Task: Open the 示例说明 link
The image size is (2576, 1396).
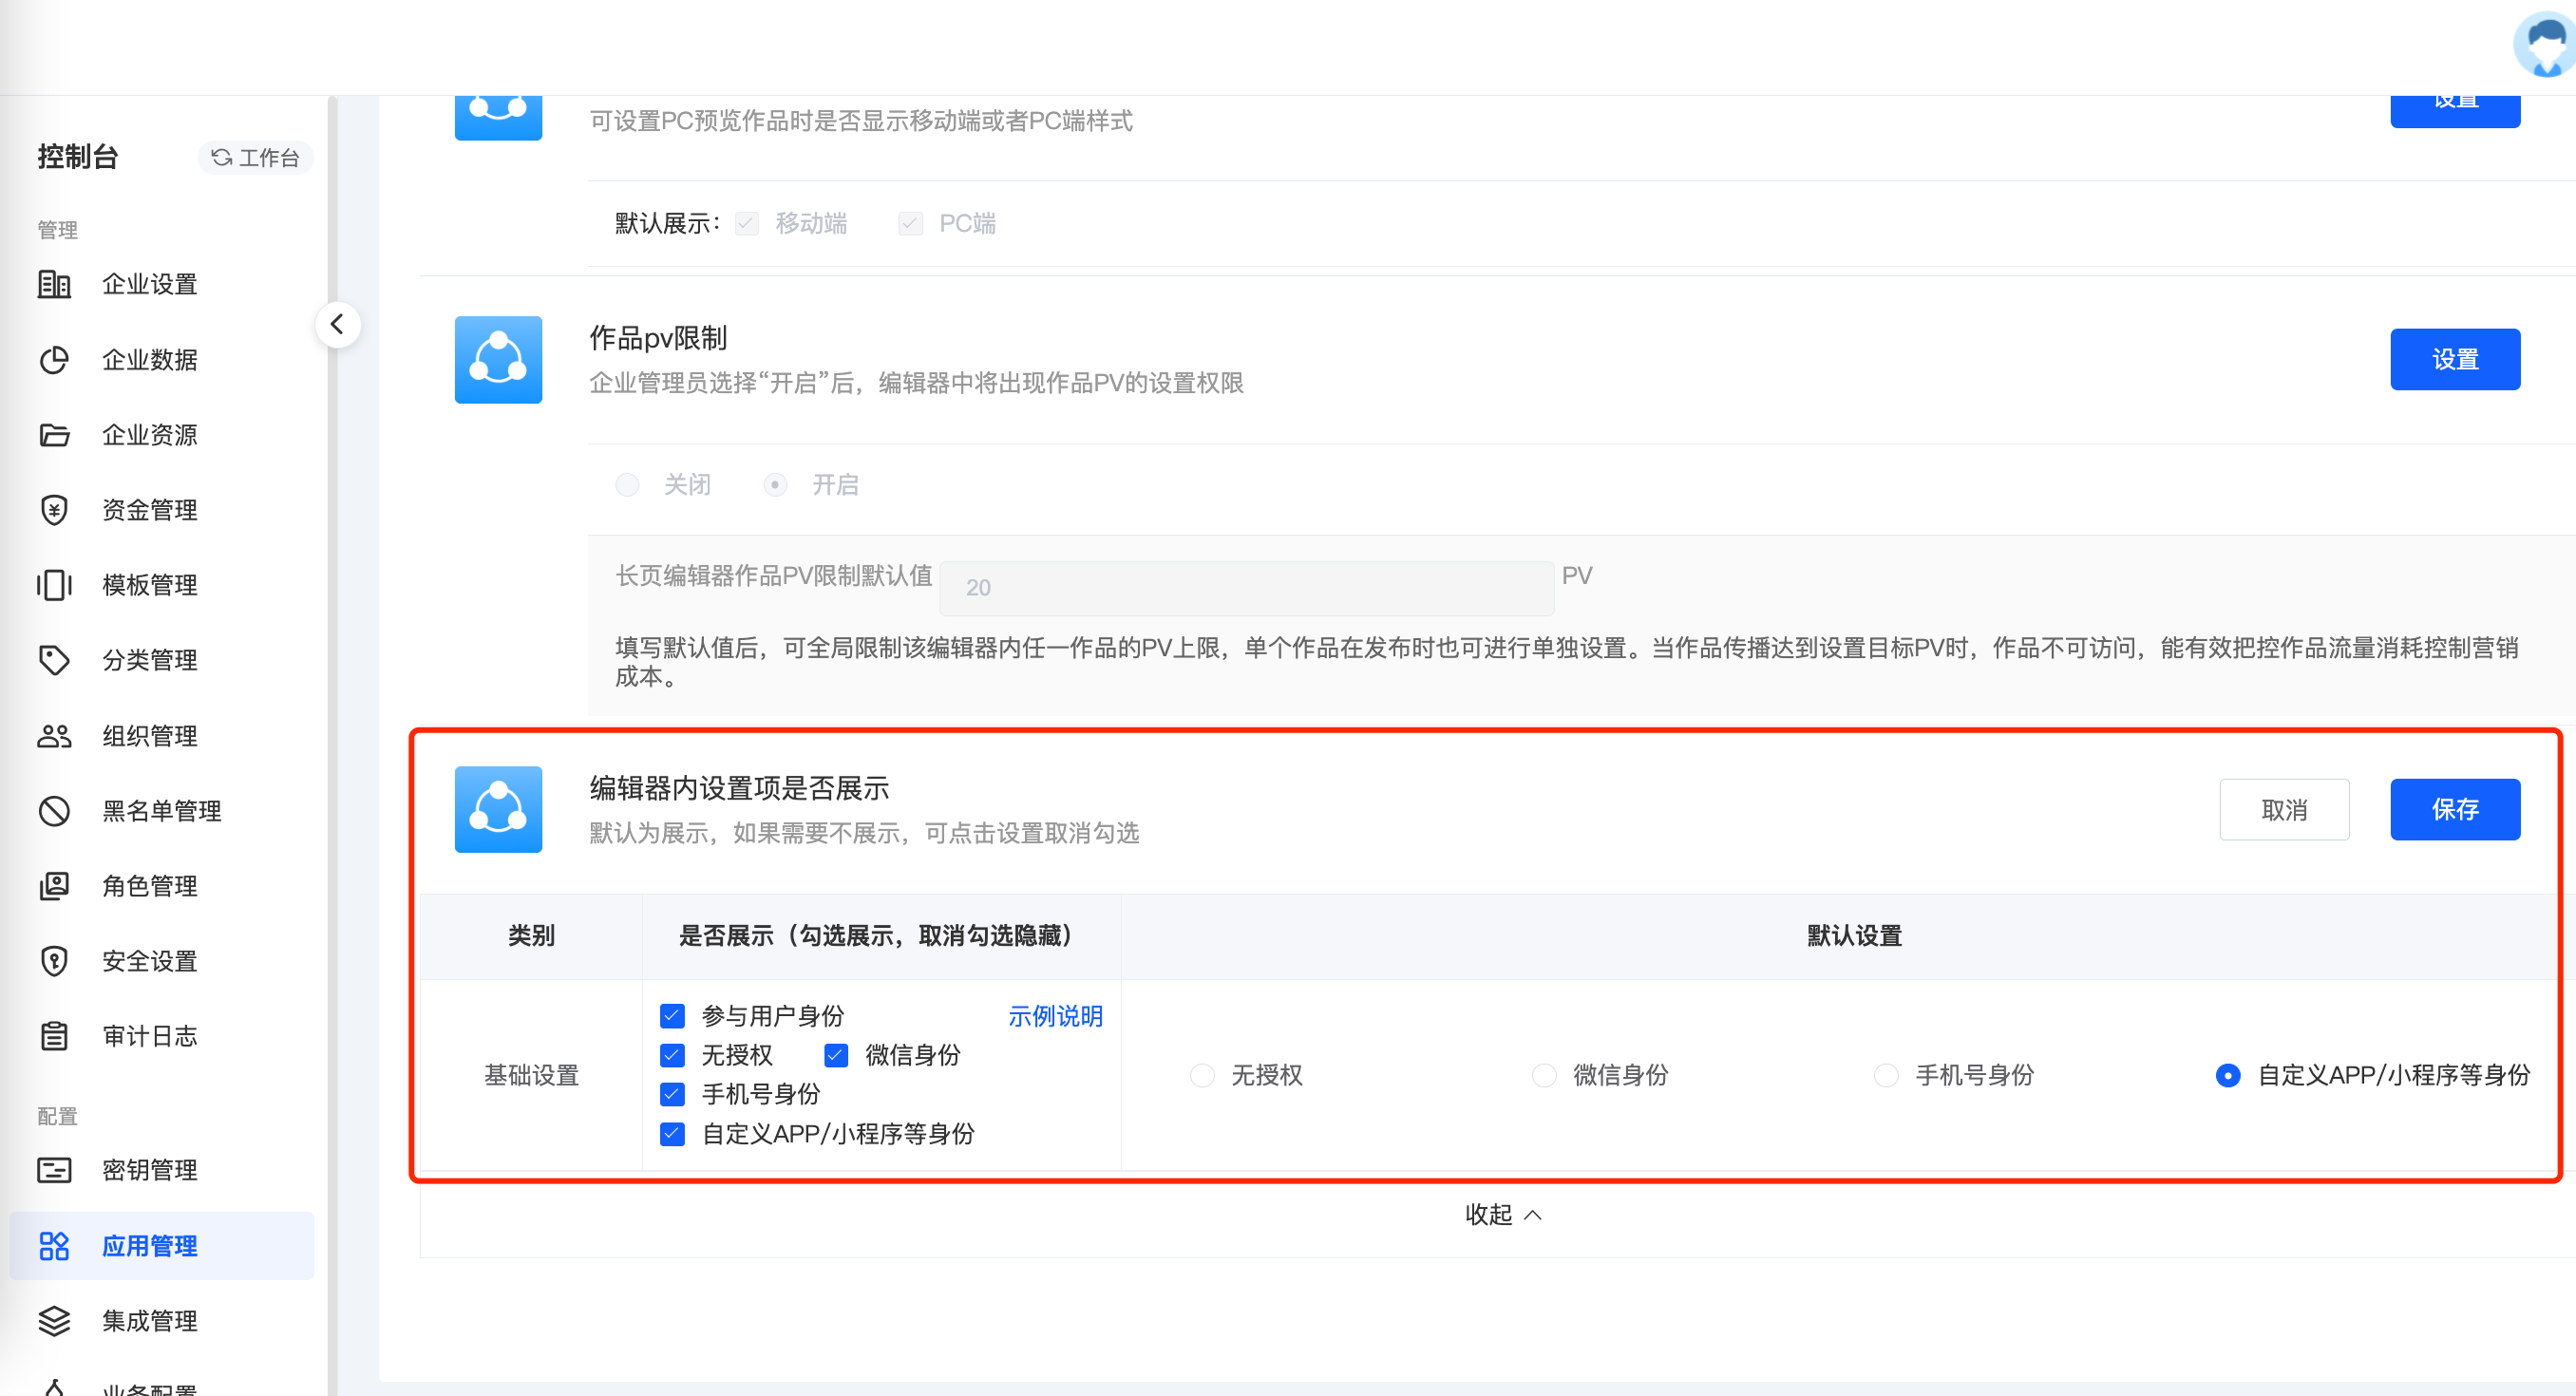Action: (x=1055, y=1016)
